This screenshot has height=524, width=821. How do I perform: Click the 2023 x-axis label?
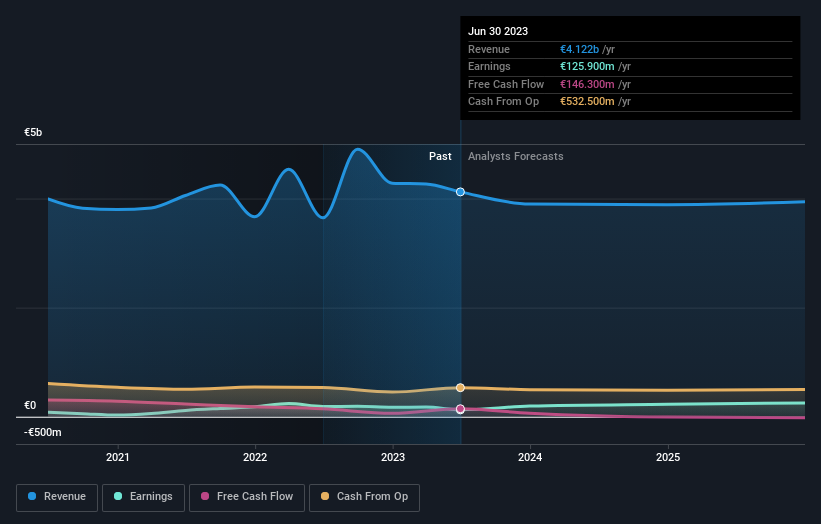tap(393, 457)
